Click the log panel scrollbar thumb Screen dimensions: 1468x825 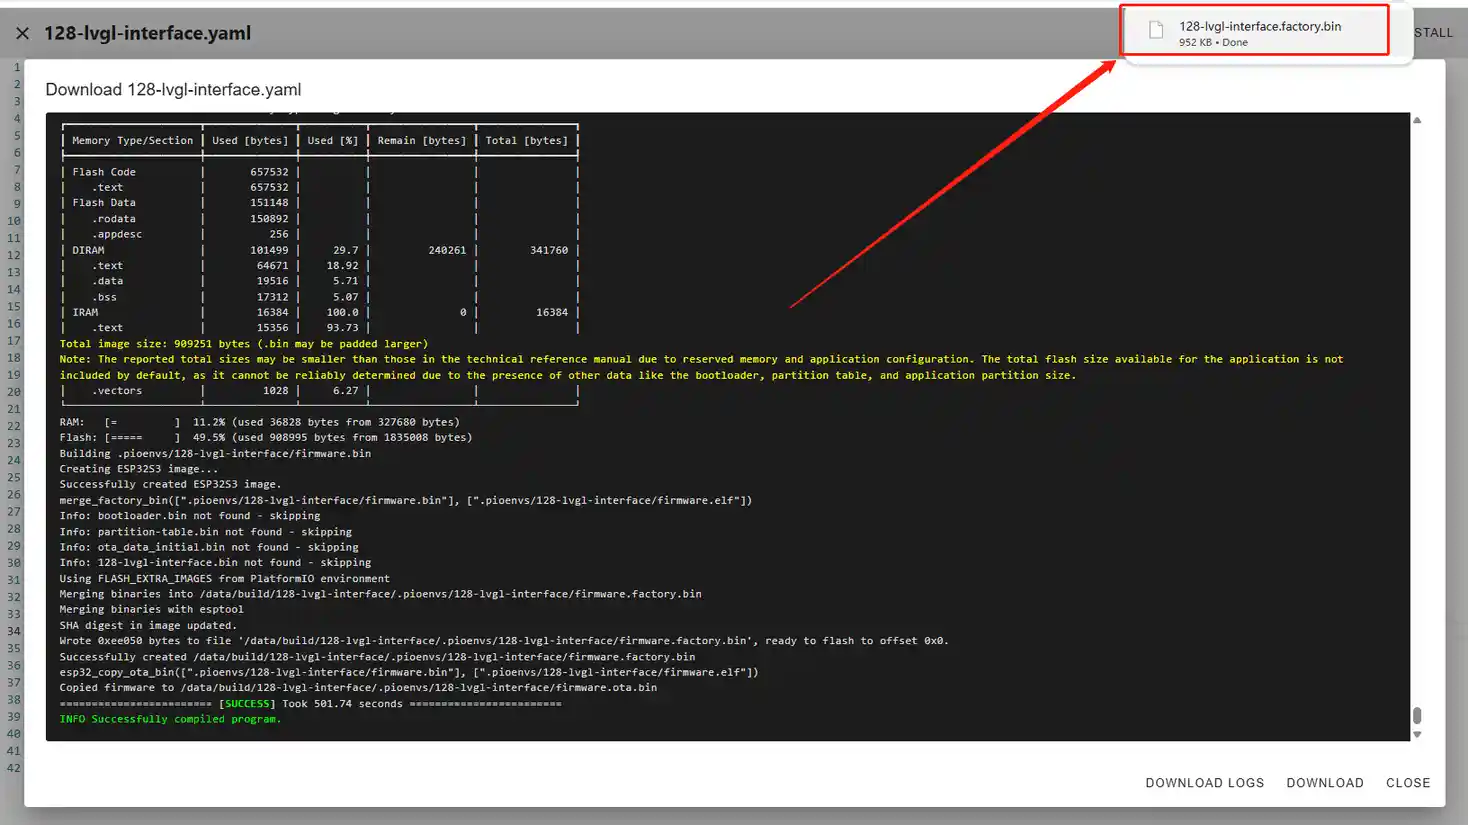tap(1417, 716)
